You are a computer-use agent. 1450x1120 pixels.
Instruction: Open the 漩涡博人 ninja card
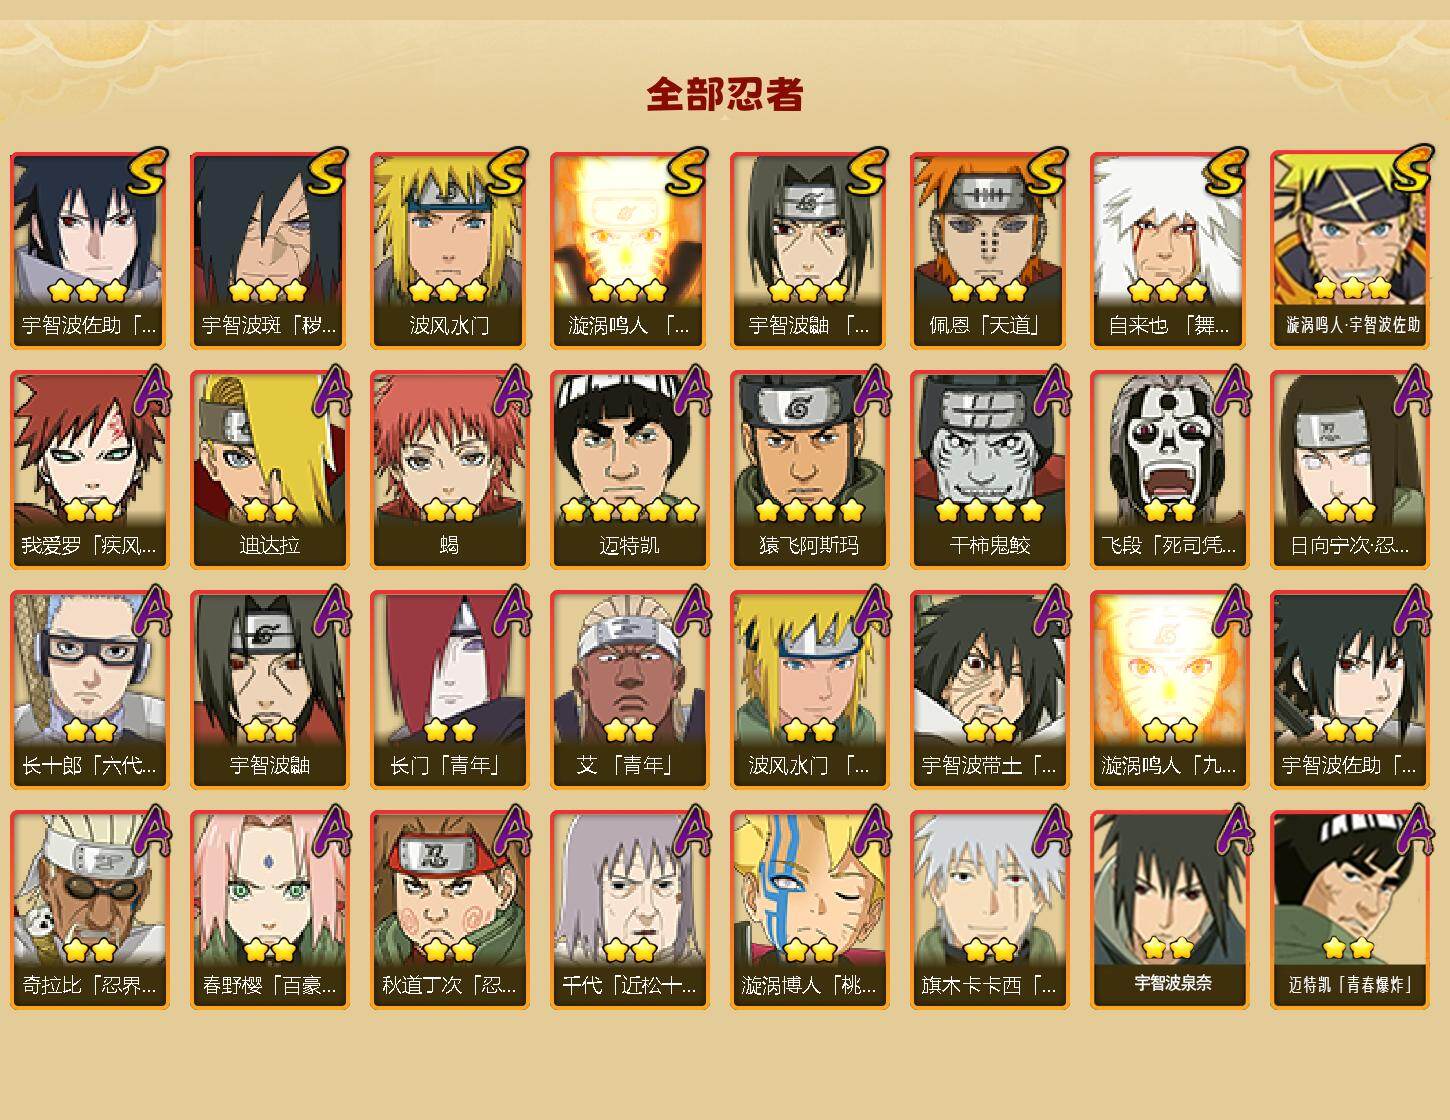click(x=809, y=910)
